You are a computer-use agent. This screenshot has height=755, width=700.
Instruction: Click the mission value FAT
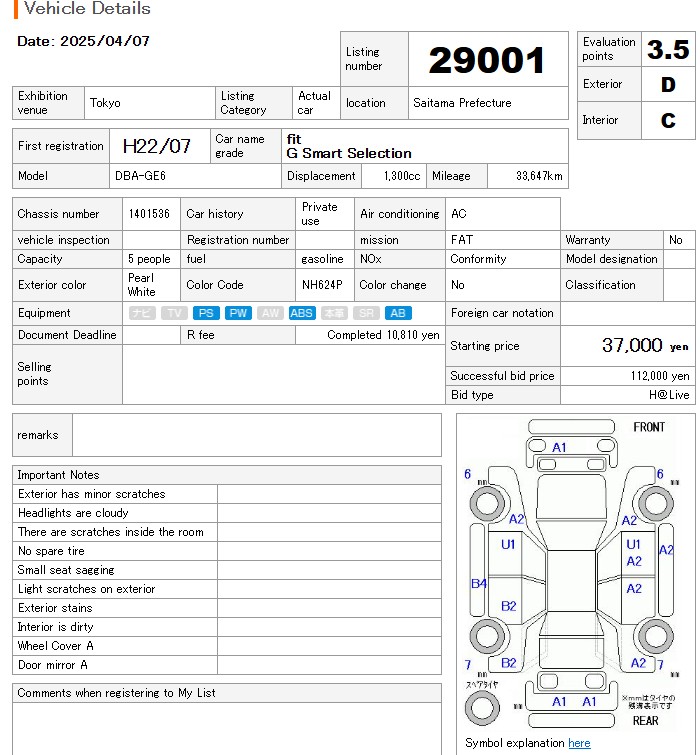(462, 240)
